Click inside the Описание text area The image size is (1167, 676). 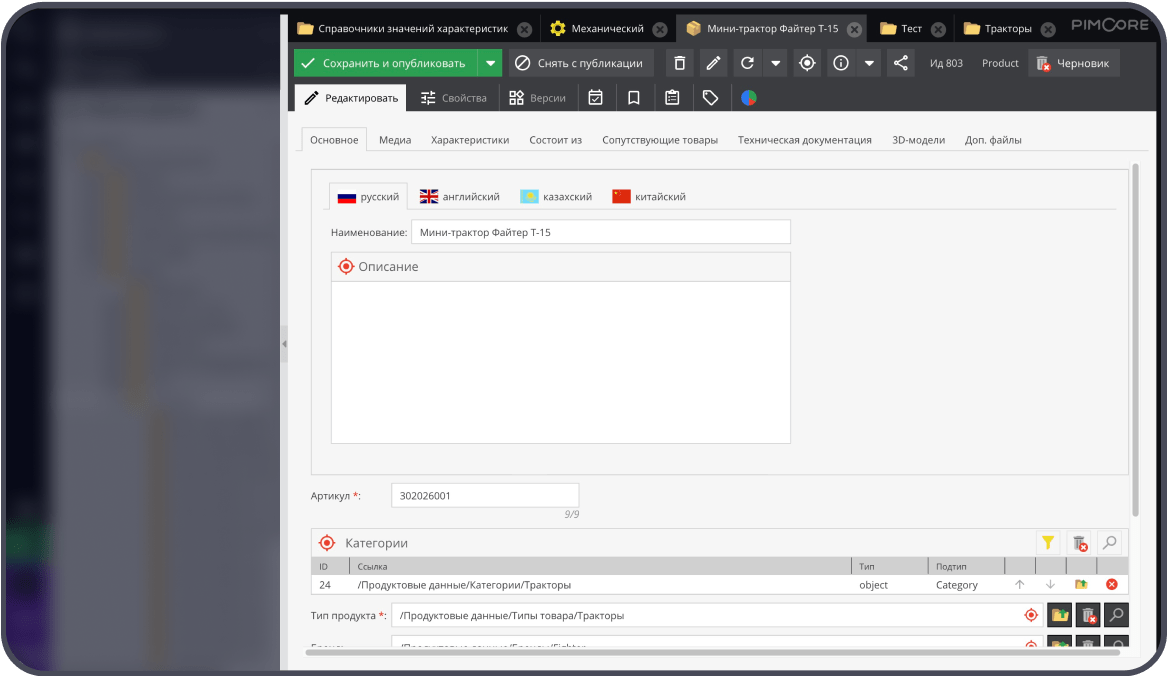560,363
